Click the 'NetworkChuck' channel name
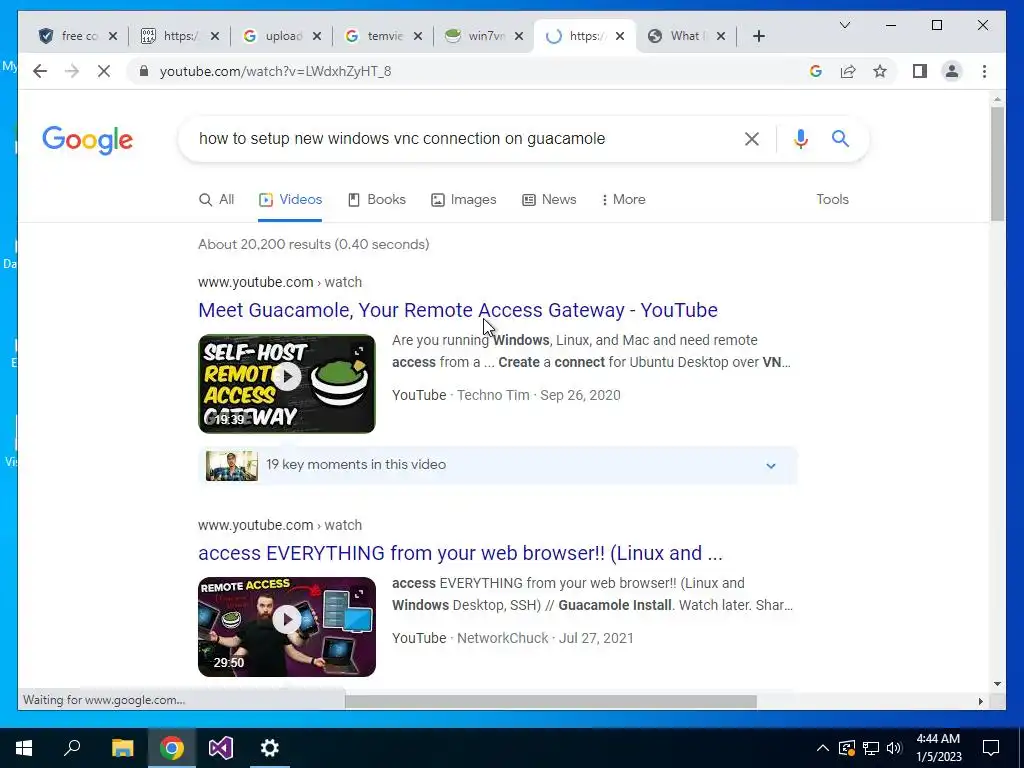The width and height of the screenshot is (1024, 768). tap(502, 638)
